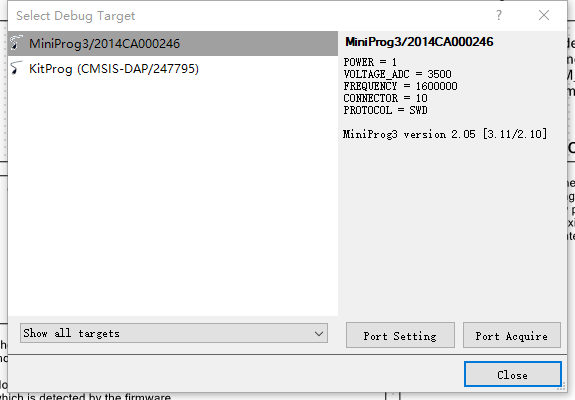
Task: Click the KitProg programmer icon in list
Action: (x=16, y=68)
